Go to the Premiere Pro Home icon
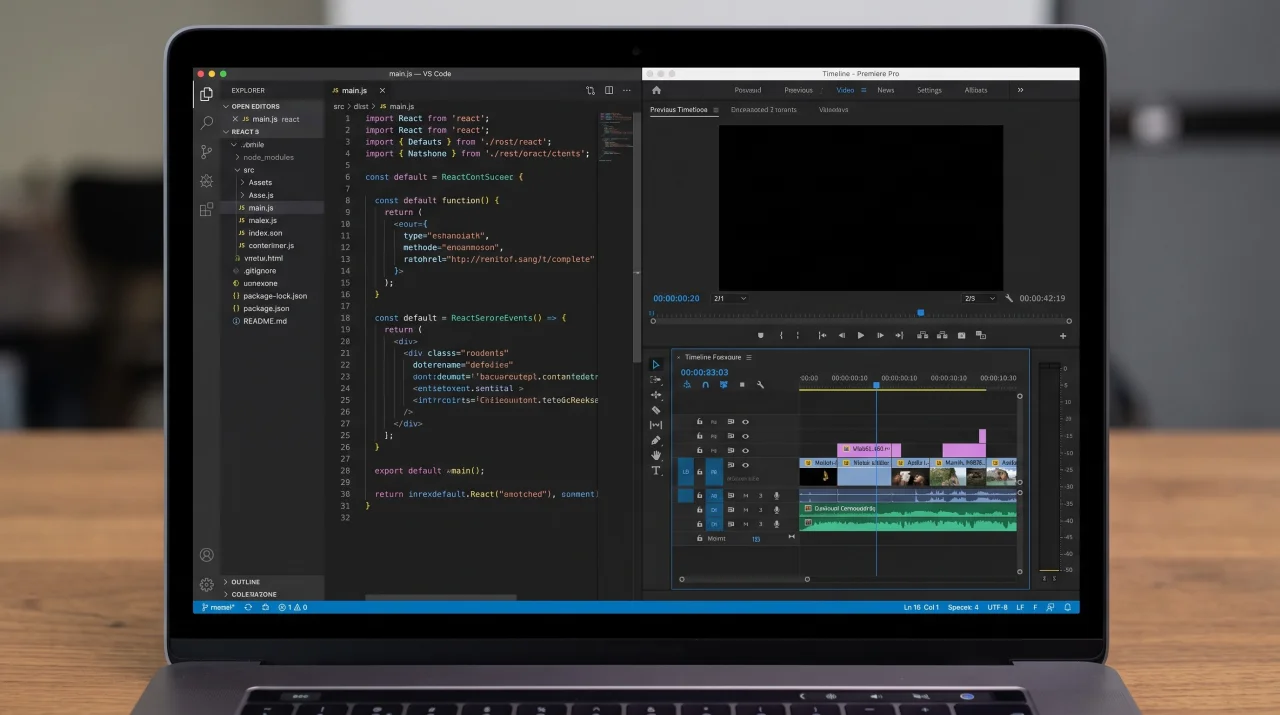Viewport: 1280px width, 715px height. coord(656,90)
